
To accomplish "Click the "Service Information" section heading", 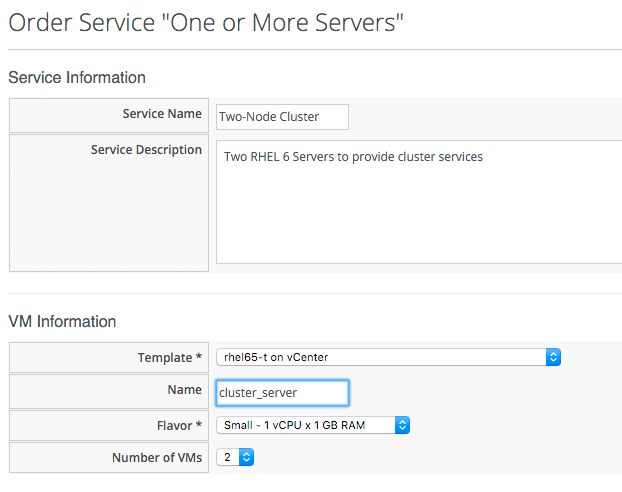I will [x=77, y=77].
